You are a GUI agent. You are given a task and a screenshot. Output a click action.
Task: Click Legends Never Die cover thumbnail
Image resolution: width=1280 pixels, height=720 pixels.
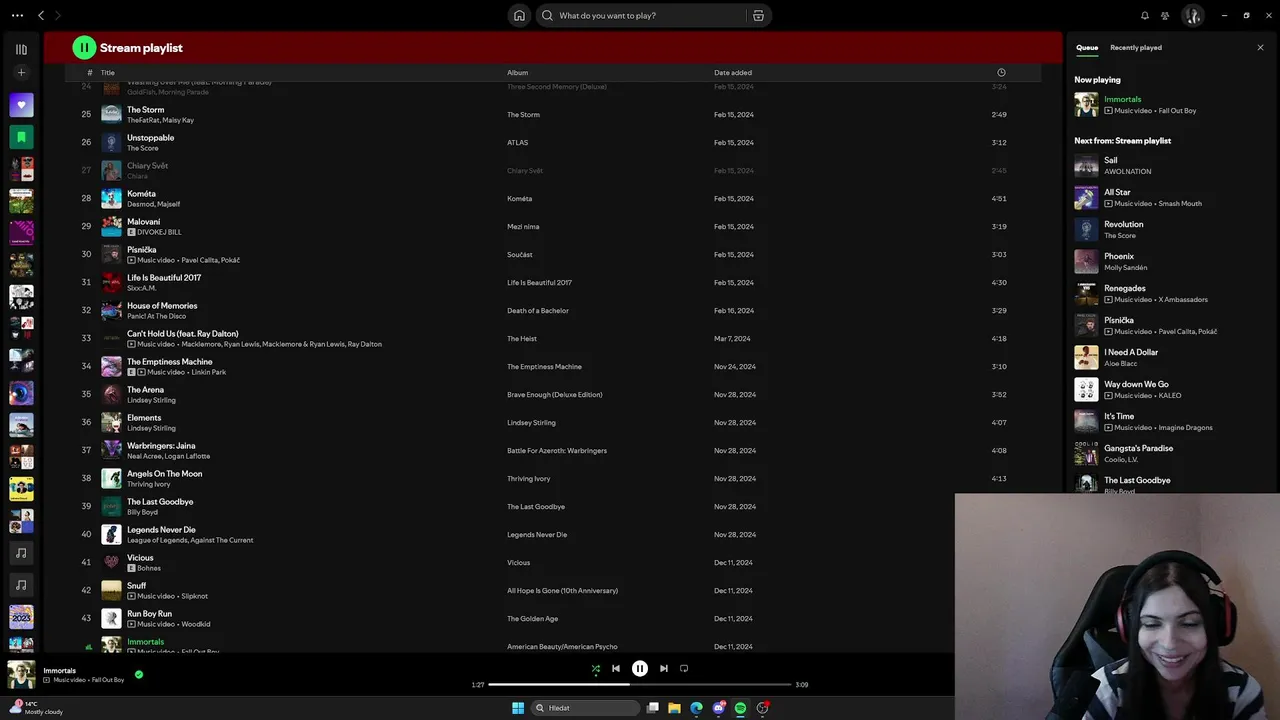point(111,534)
